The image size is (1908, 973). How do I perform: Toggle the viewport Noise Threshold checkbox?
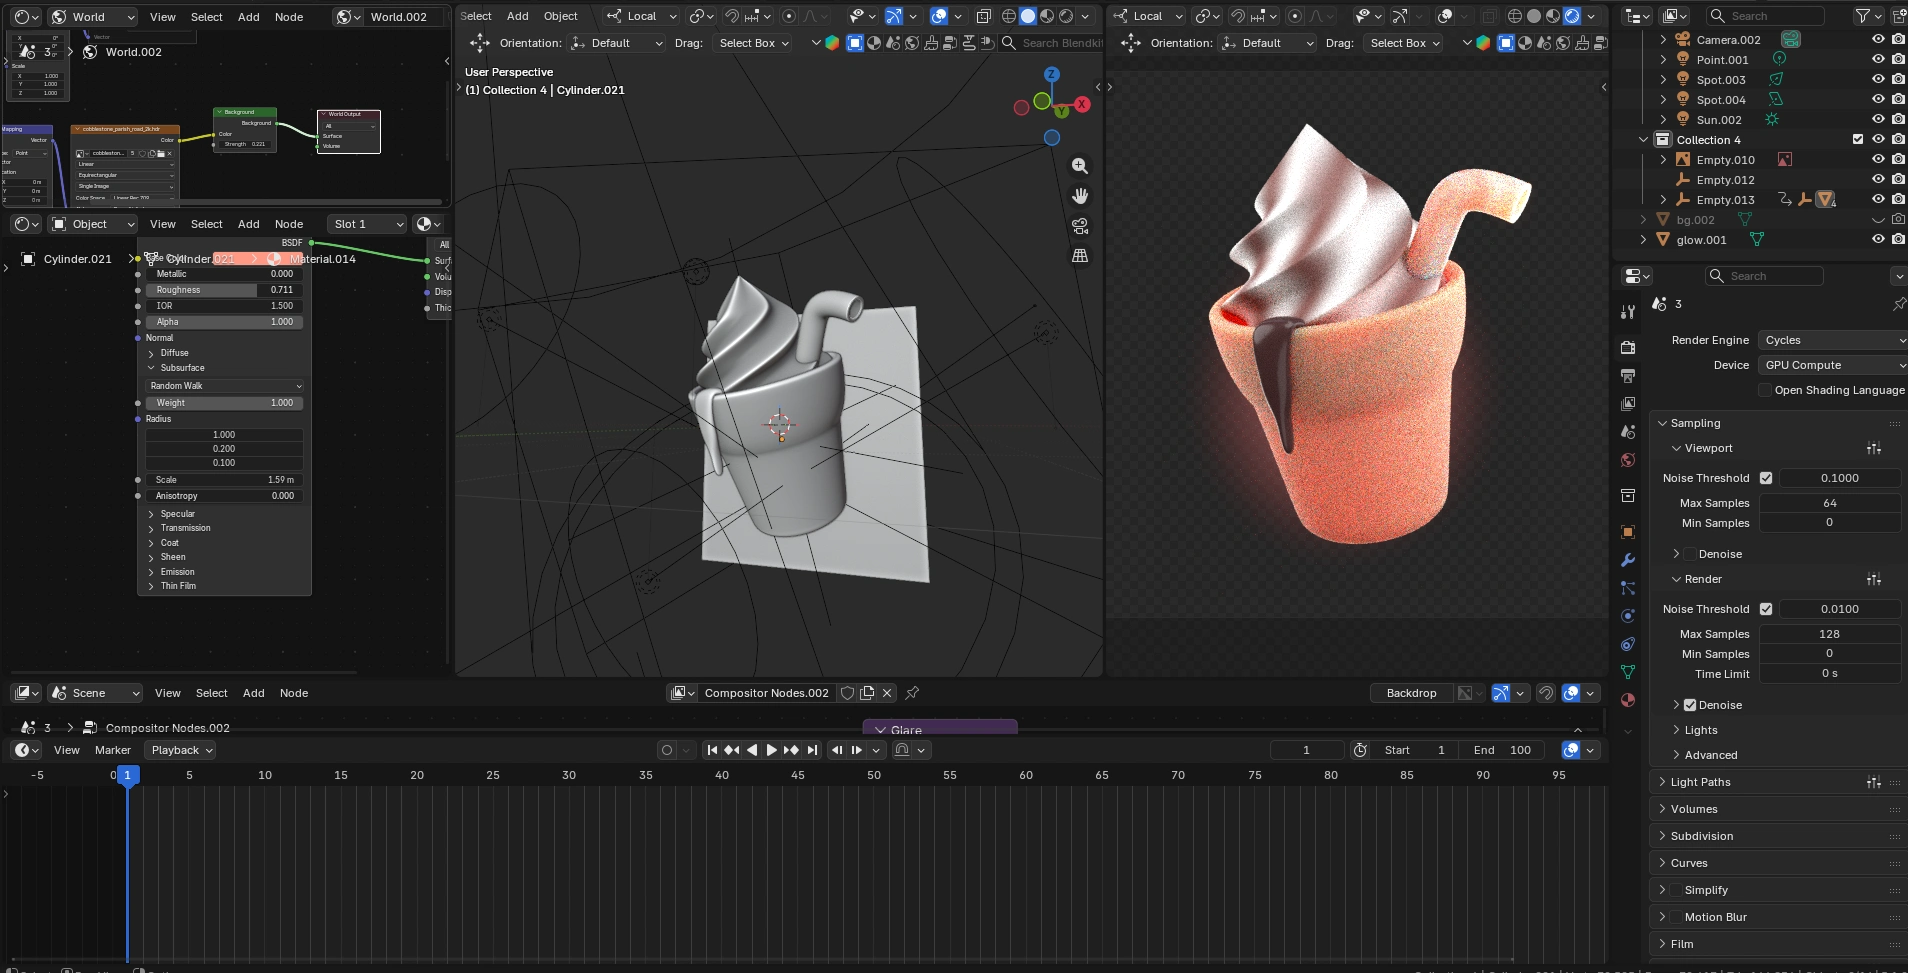[1766, 478]
